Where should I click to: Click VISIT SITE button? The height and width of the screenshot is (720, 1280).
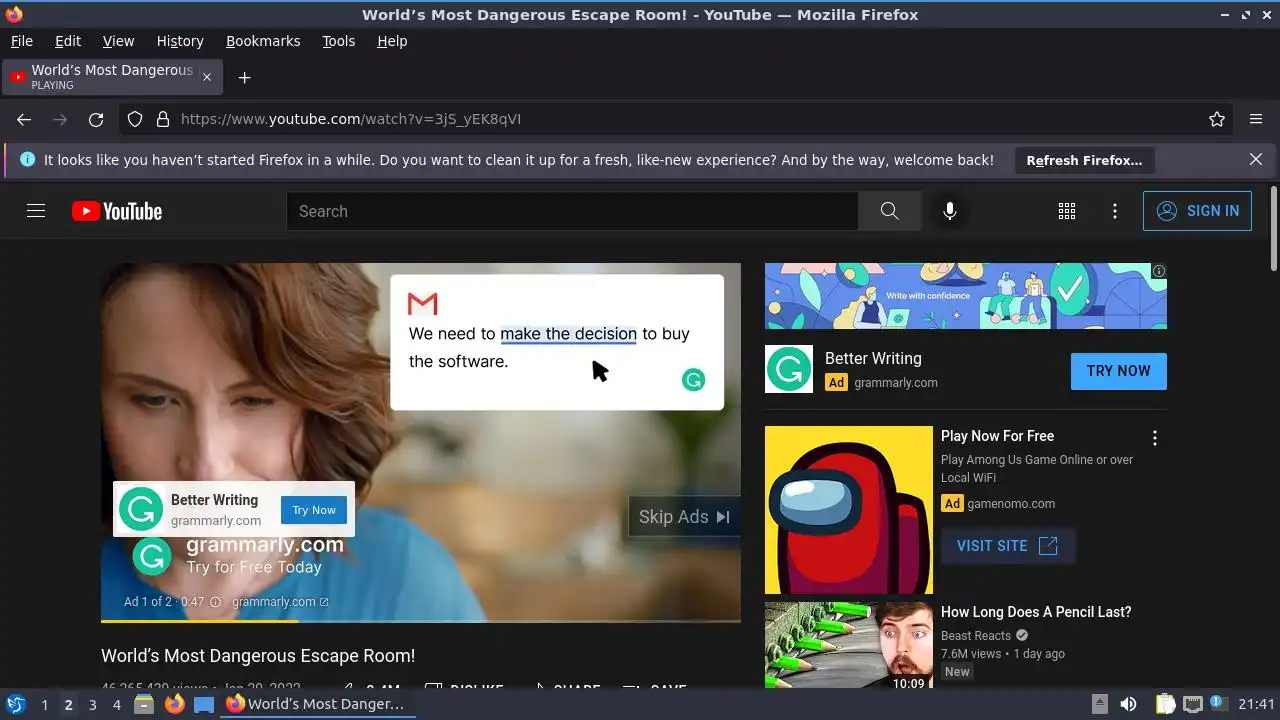(x=1007, y=546)
